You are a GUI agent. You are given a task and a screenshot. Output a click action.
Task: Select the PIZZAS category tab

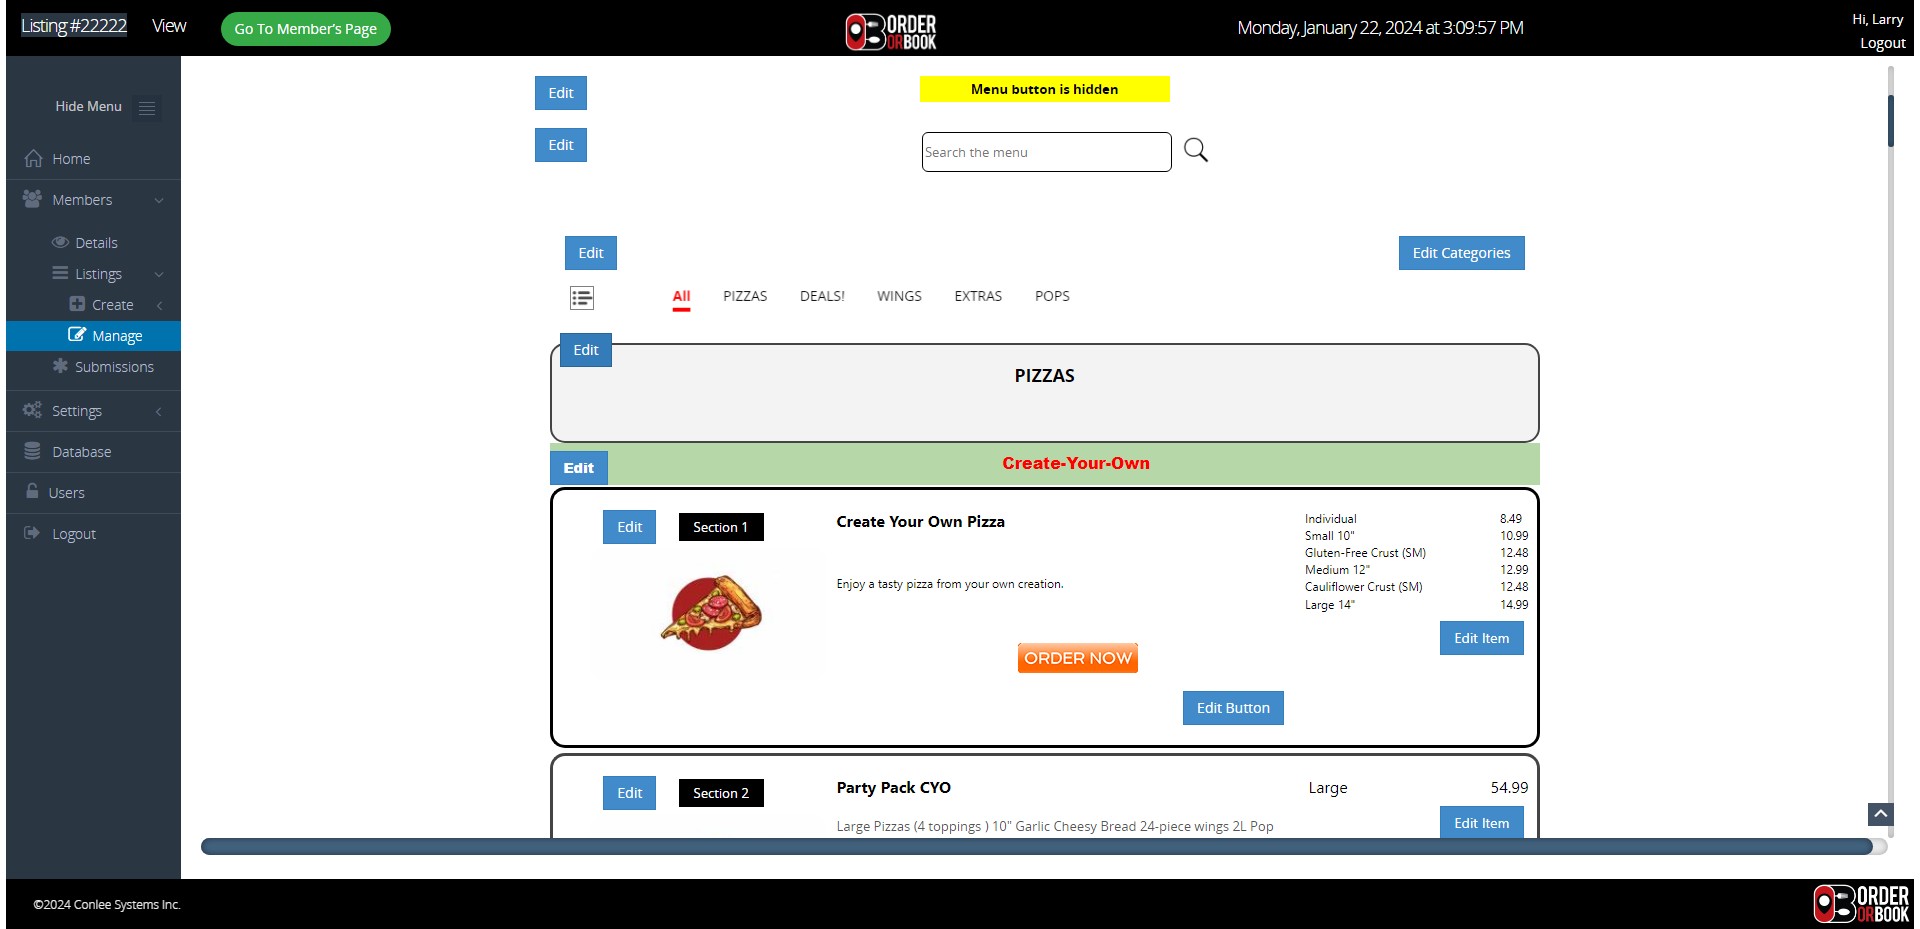click(x=745, y=296)
